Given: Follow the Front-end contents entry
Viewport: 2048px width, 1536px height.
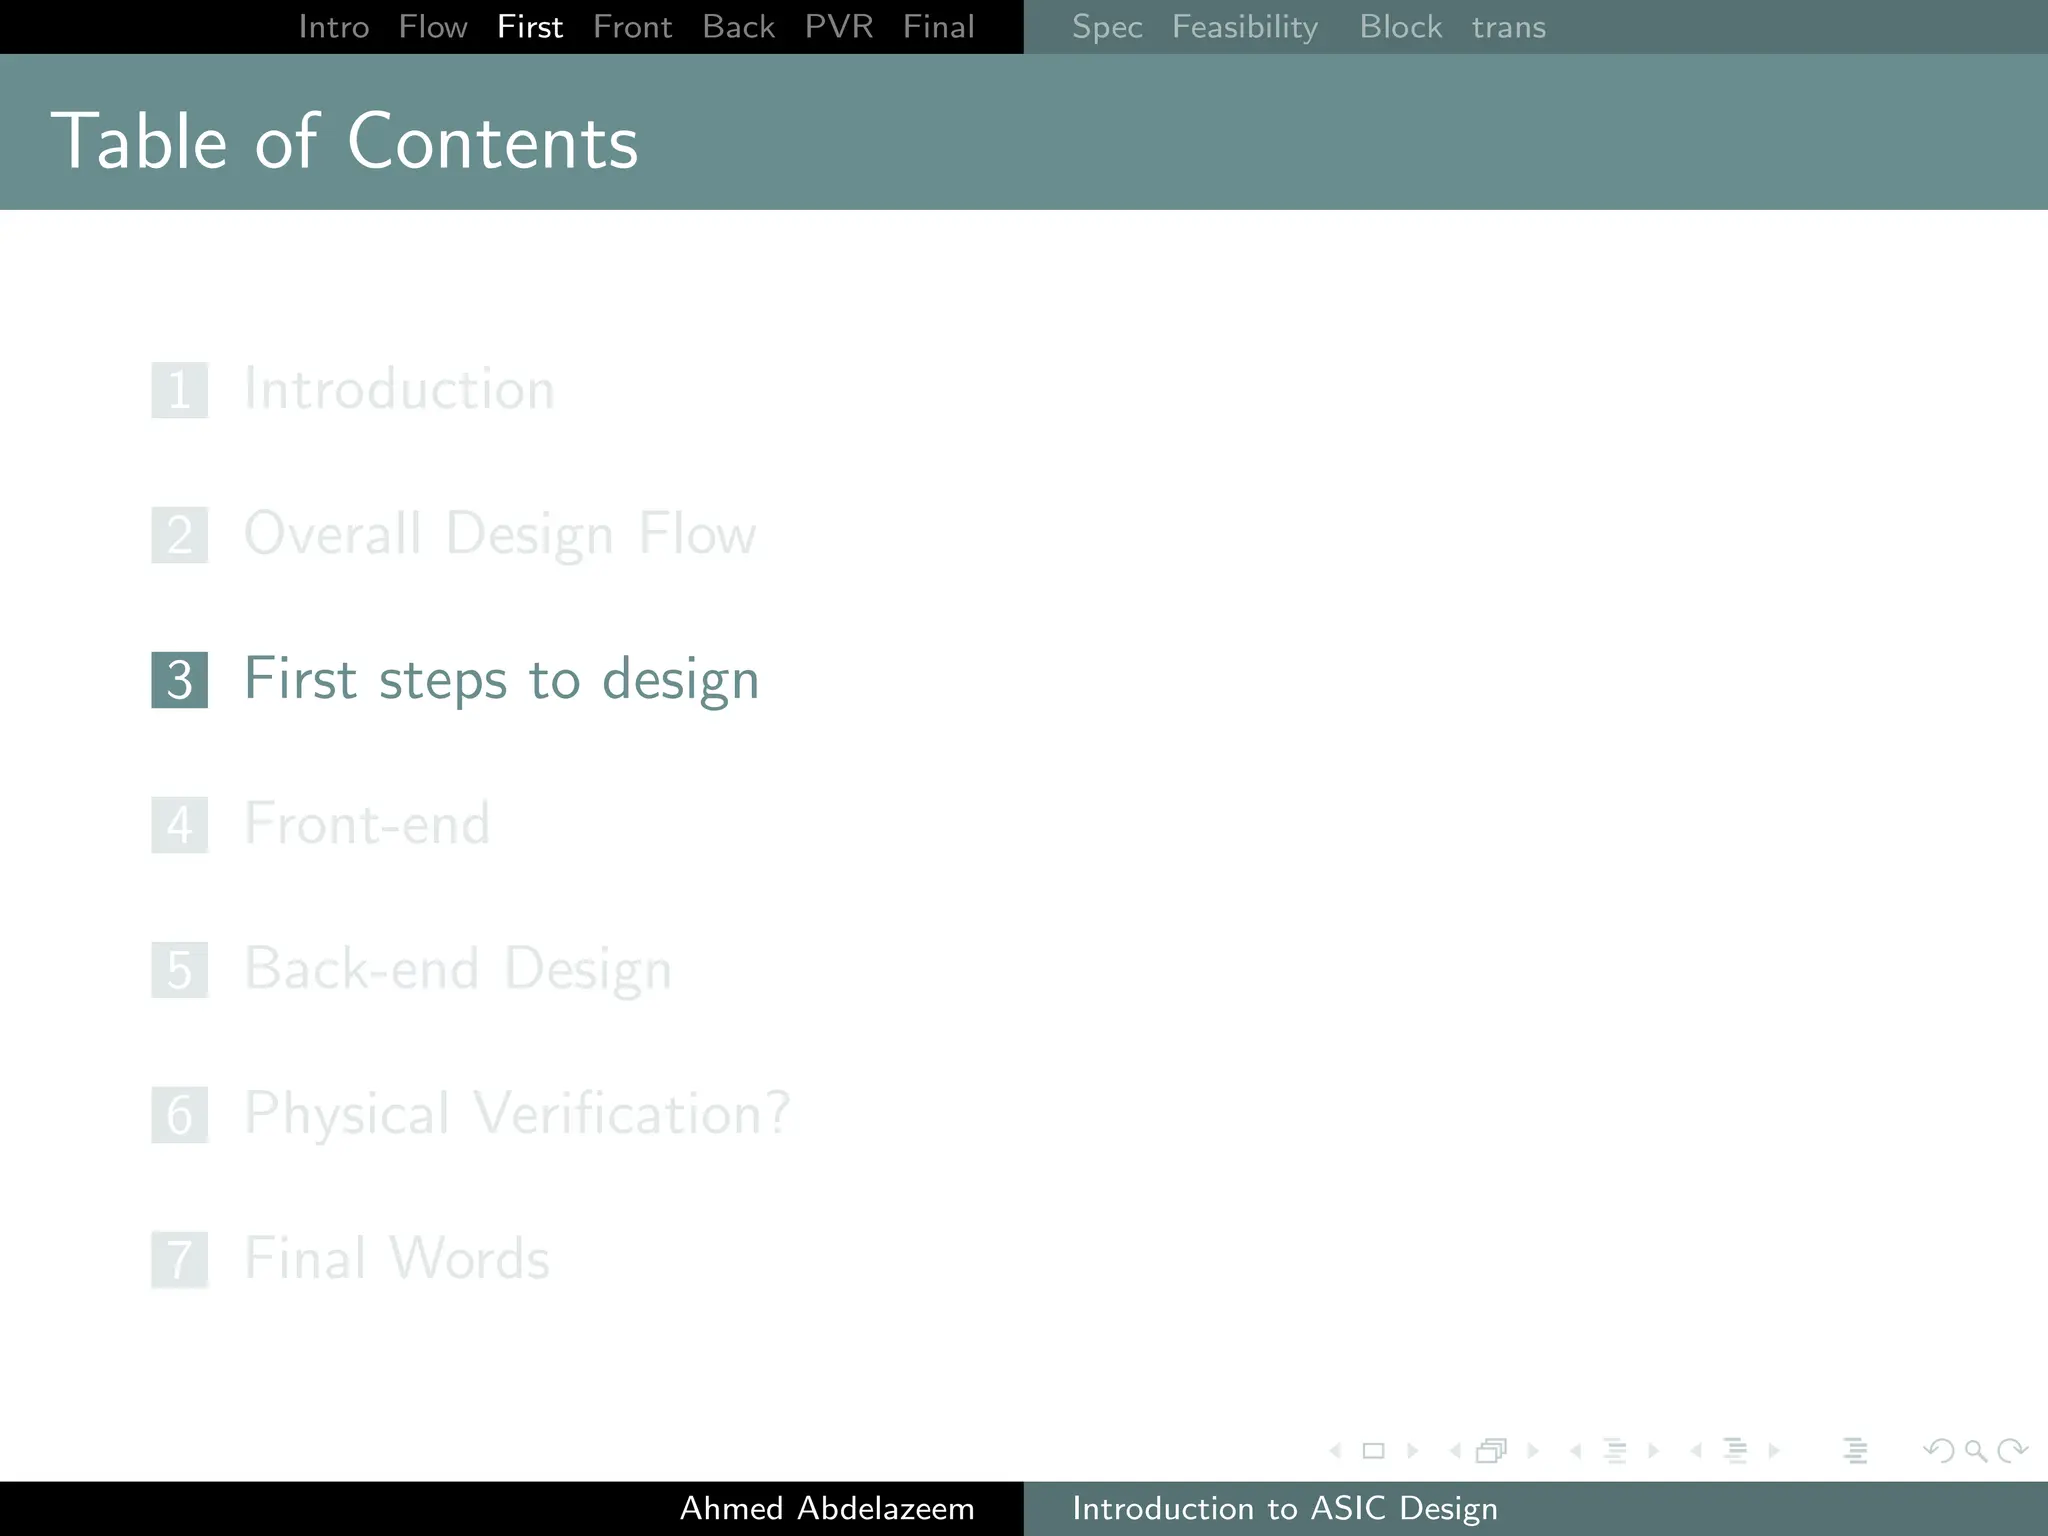Looking at the screenshot, I should coord(368,824).
